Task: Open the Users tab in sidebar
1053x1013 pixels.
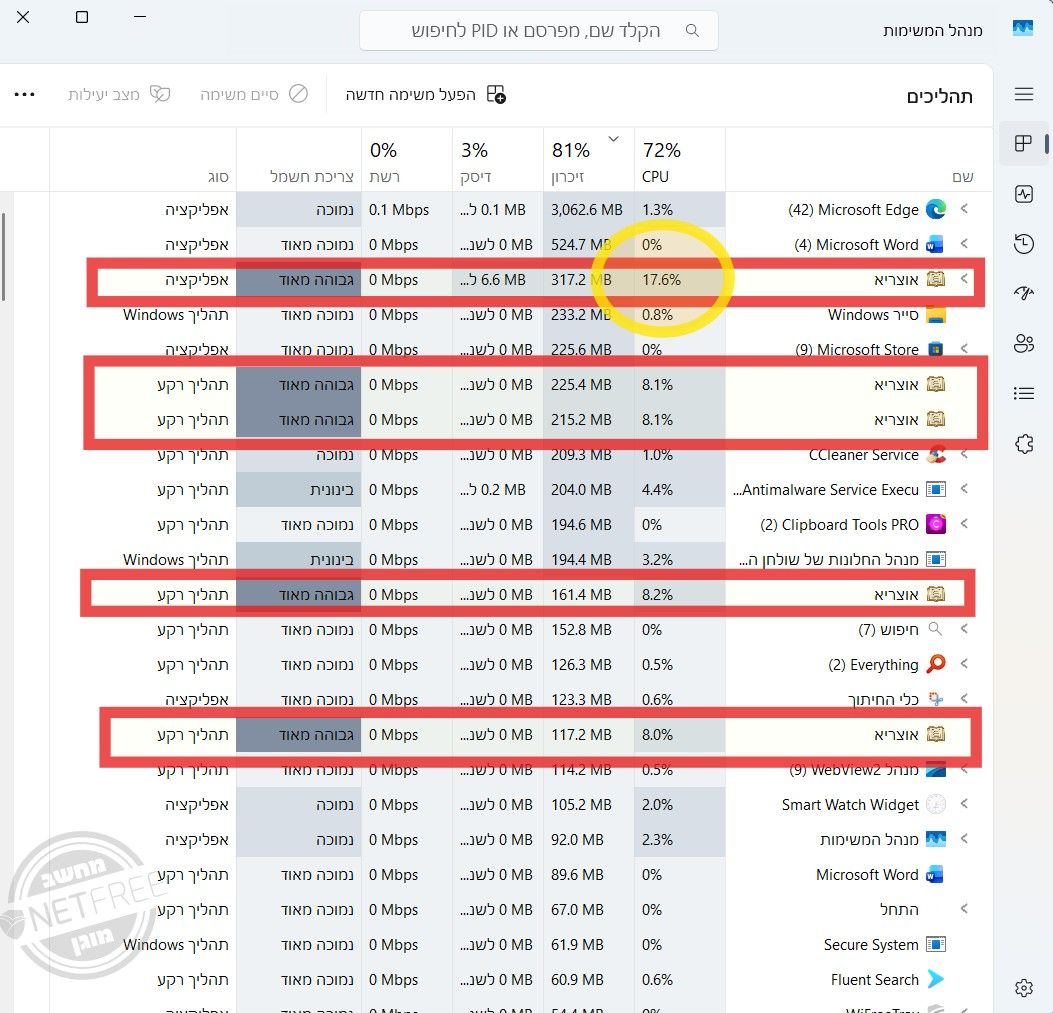Action: (x=1023, y=343)
